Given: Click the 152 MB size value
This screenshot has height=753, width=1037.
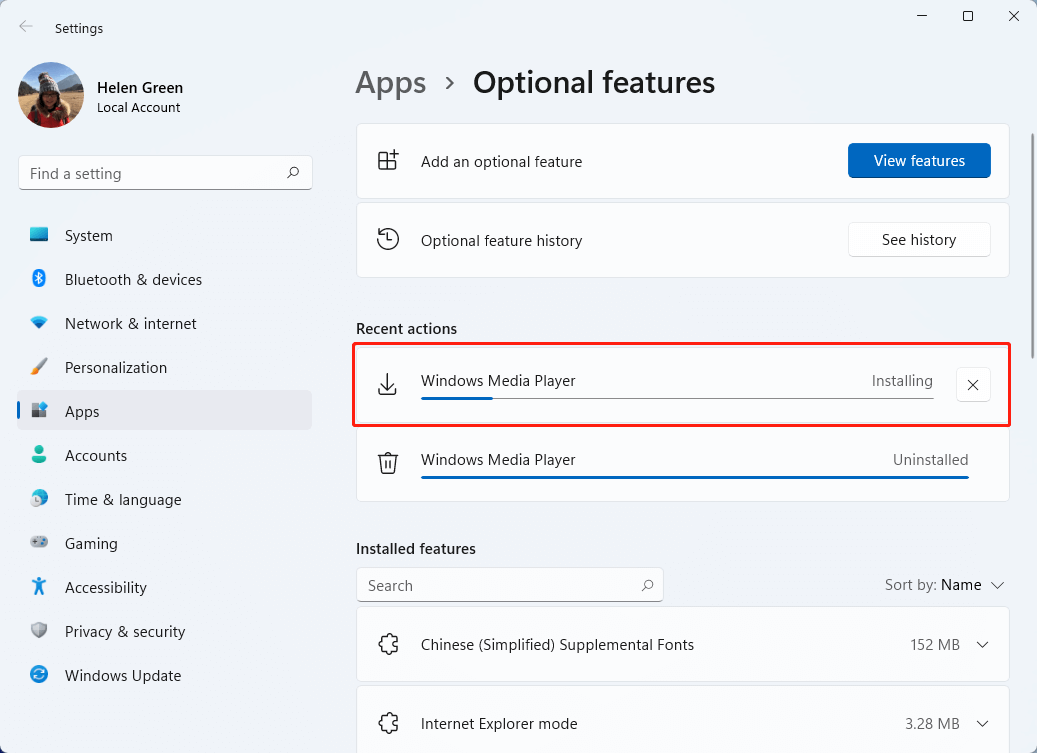Looking at the screenshot, I should tap(934, 645).
